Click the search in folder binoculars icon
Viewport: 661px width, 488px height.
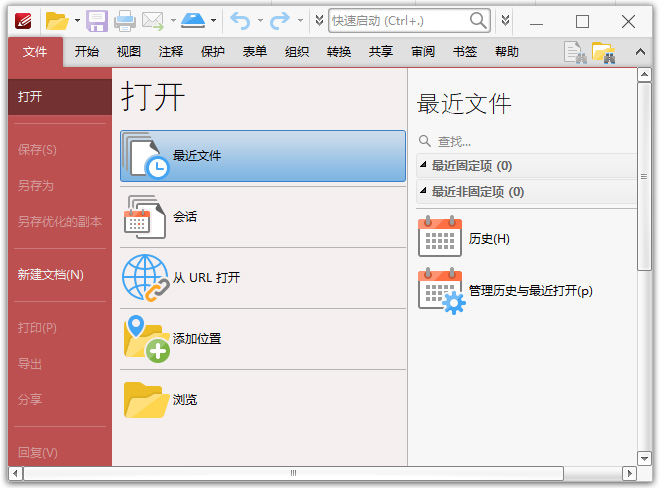point(604,52)
